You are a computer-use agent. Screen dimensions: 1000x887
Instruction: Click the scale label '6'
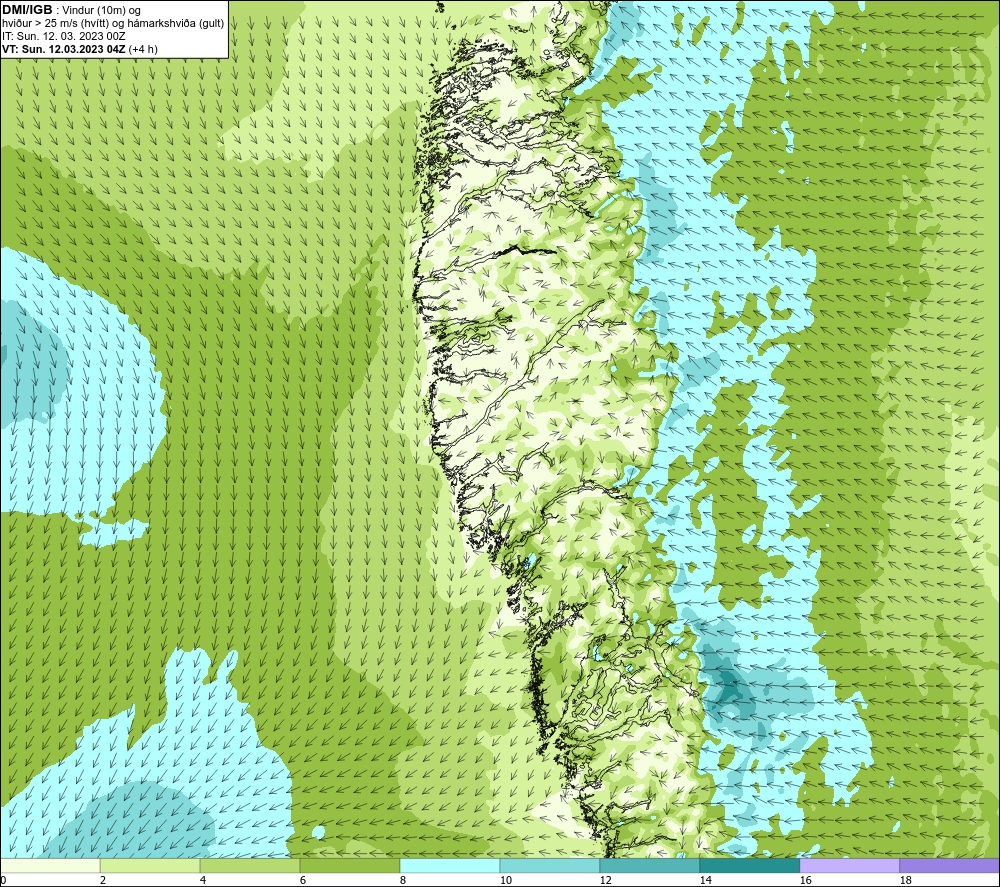pos(302,880)
